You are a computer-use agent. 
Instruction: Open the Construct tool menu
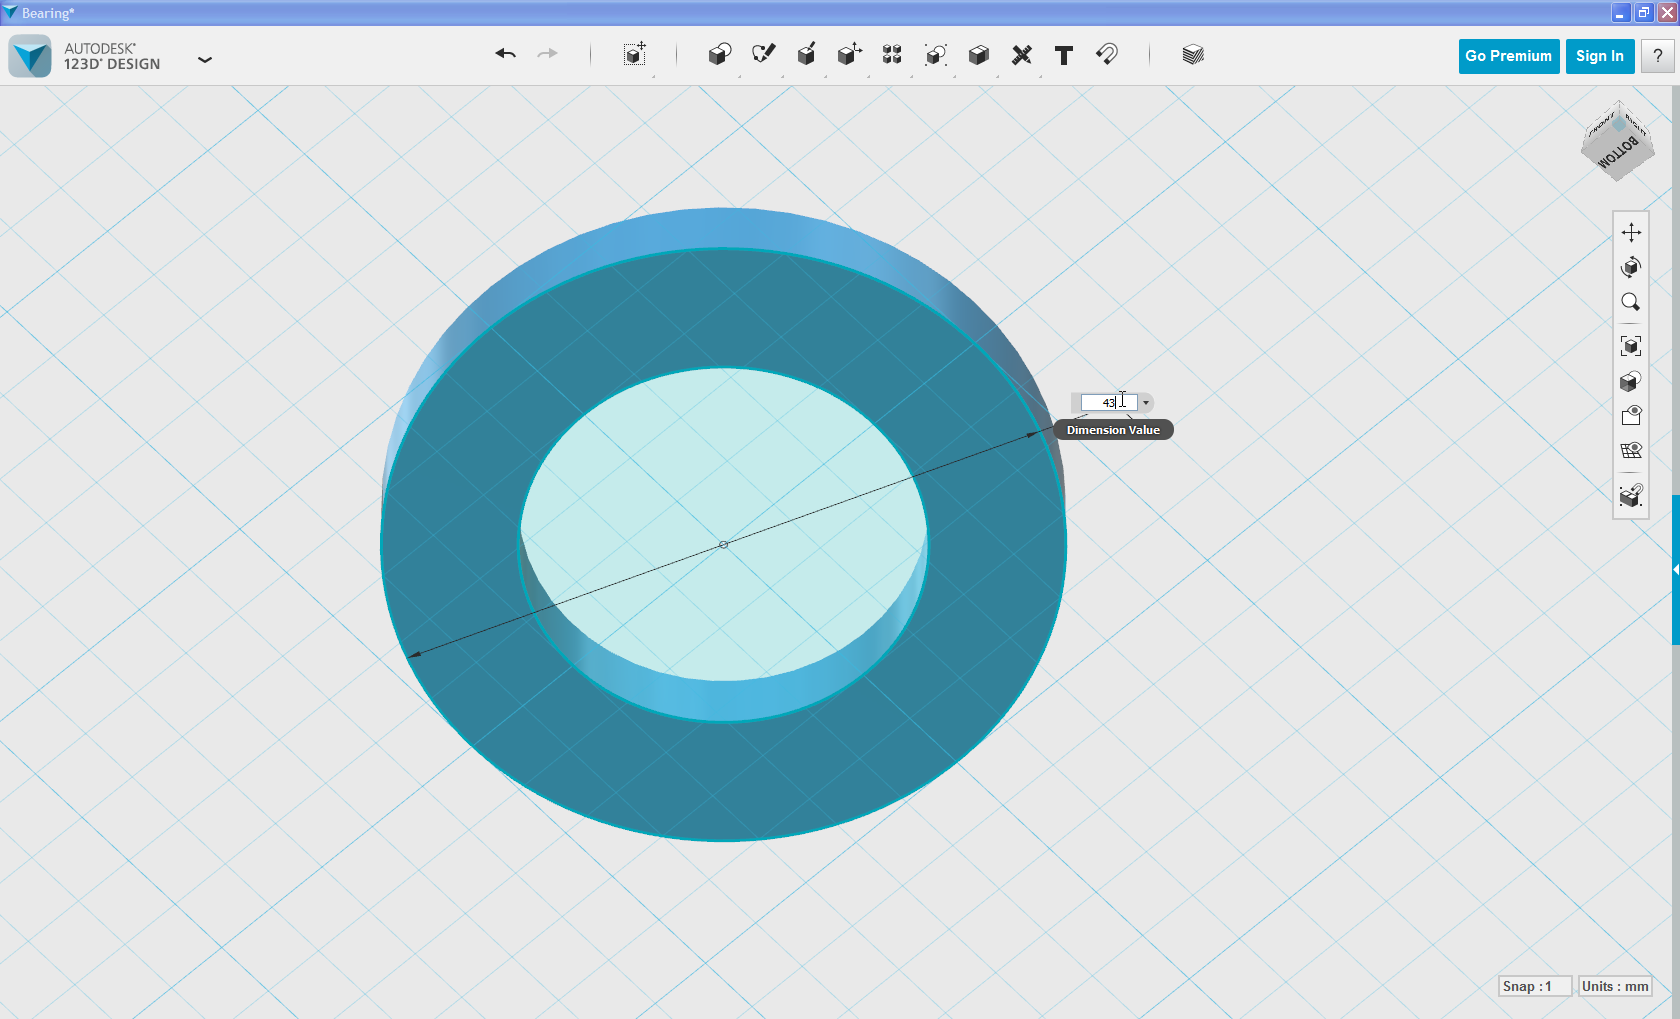(806, 54)
